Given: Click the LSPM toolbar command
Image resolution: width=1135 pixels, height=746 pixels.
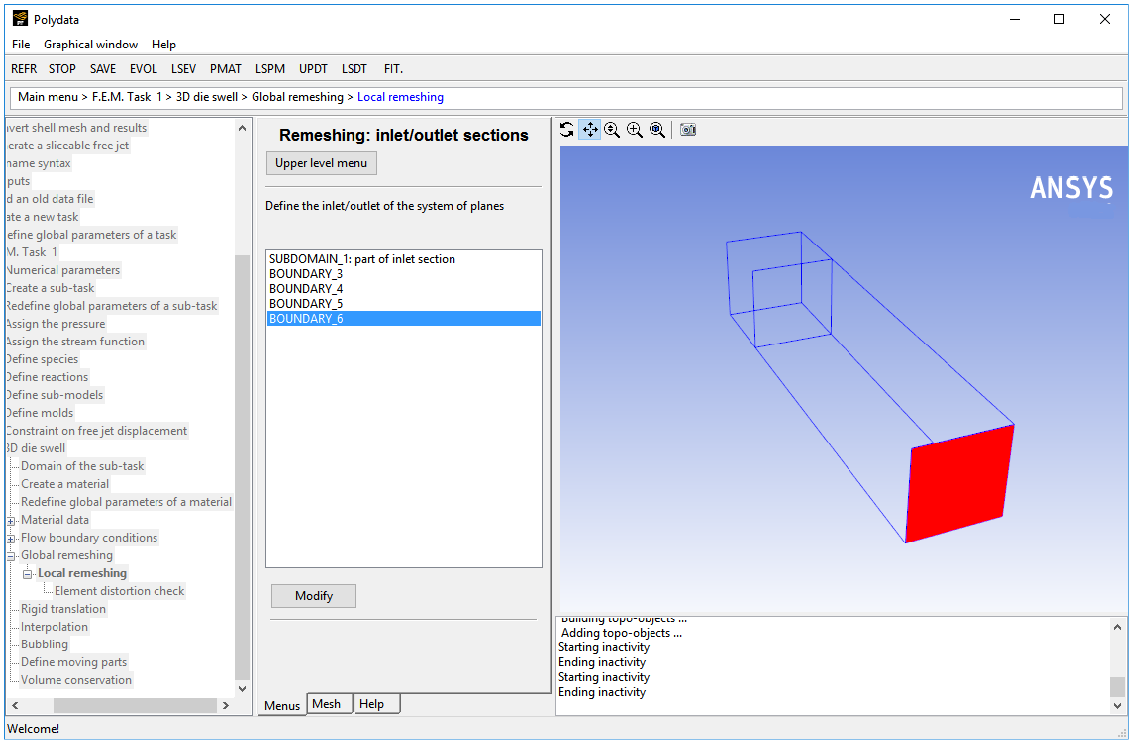Looking at the screenshot, I should 269,69.
